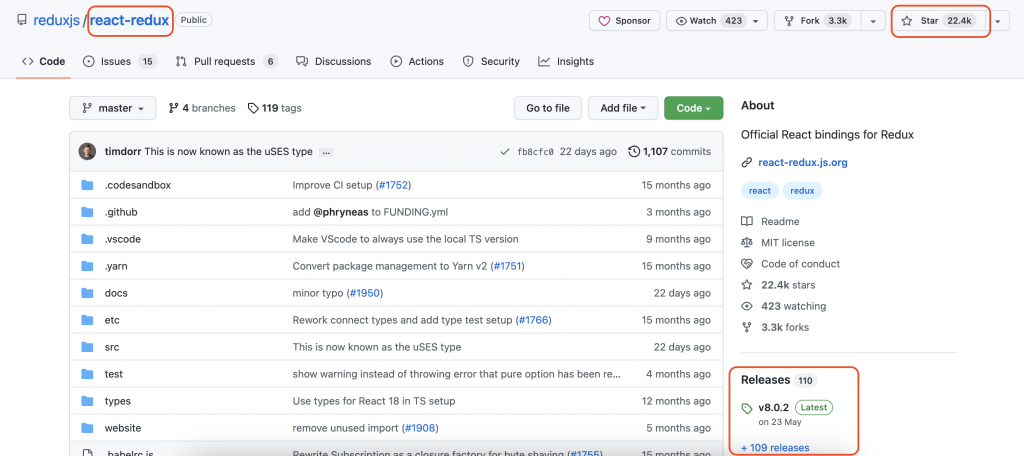Click the folder icon next to src

(x=88, y=347)
